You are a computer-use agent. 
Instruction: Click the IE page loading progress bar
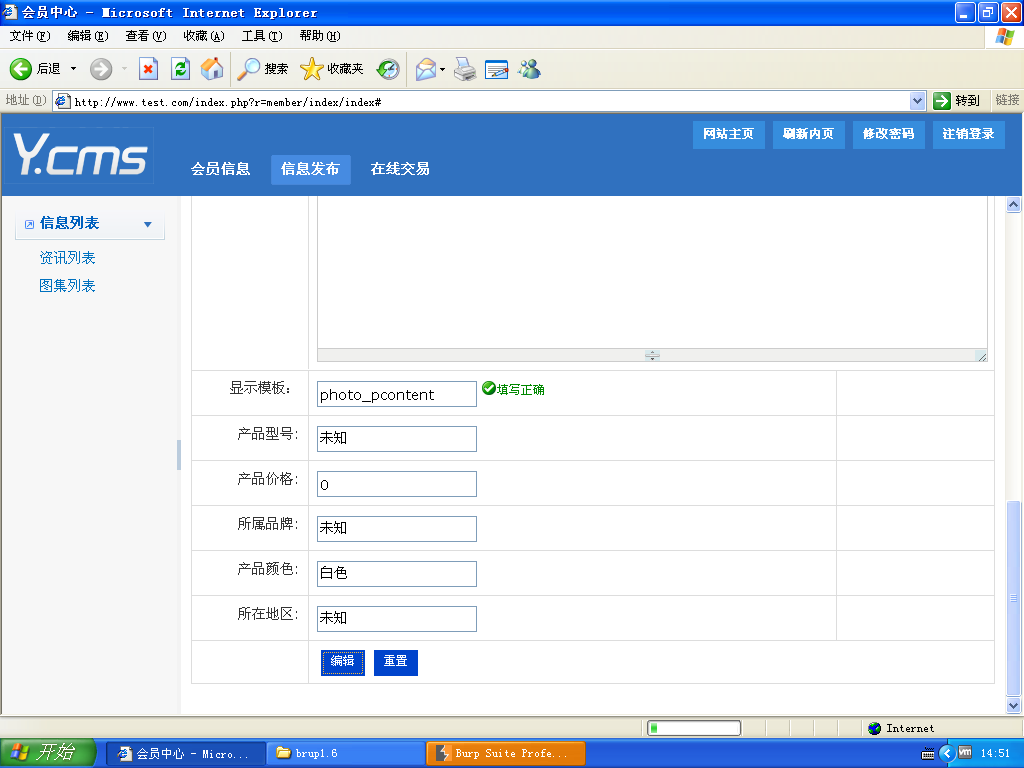click(x=694, y=728)
